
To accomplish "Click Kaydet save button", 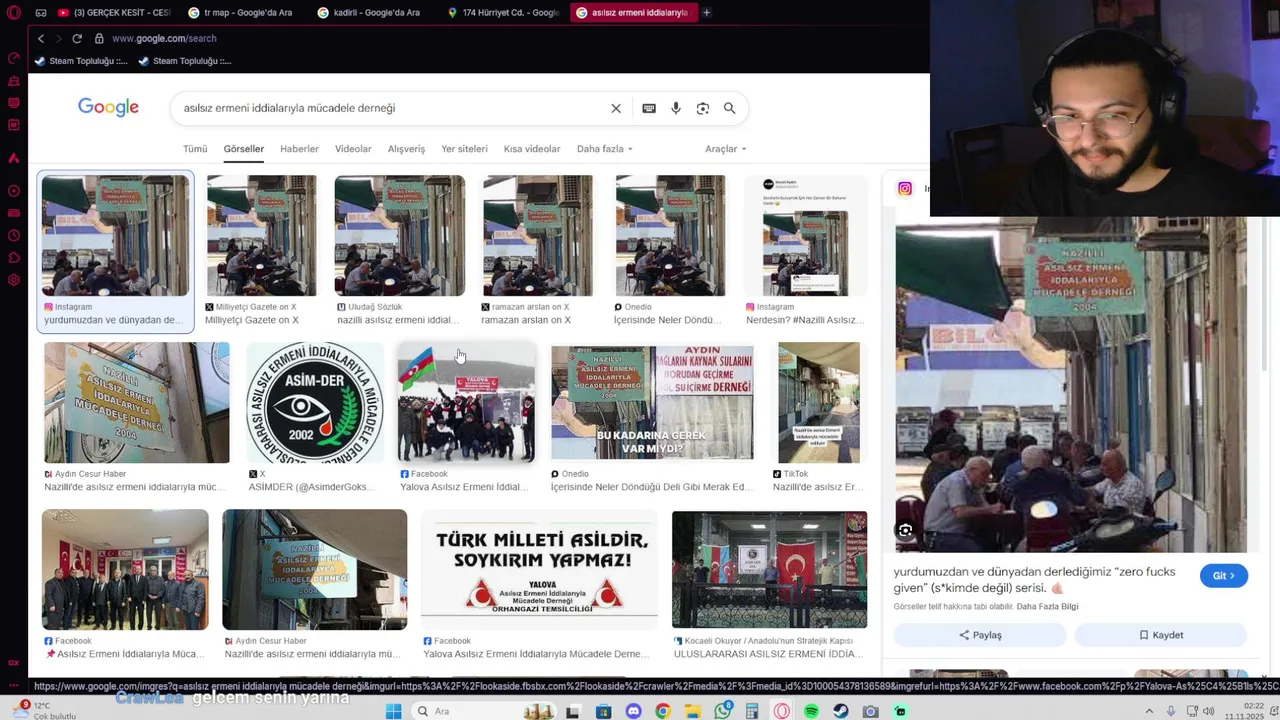I will [1161, 635].
